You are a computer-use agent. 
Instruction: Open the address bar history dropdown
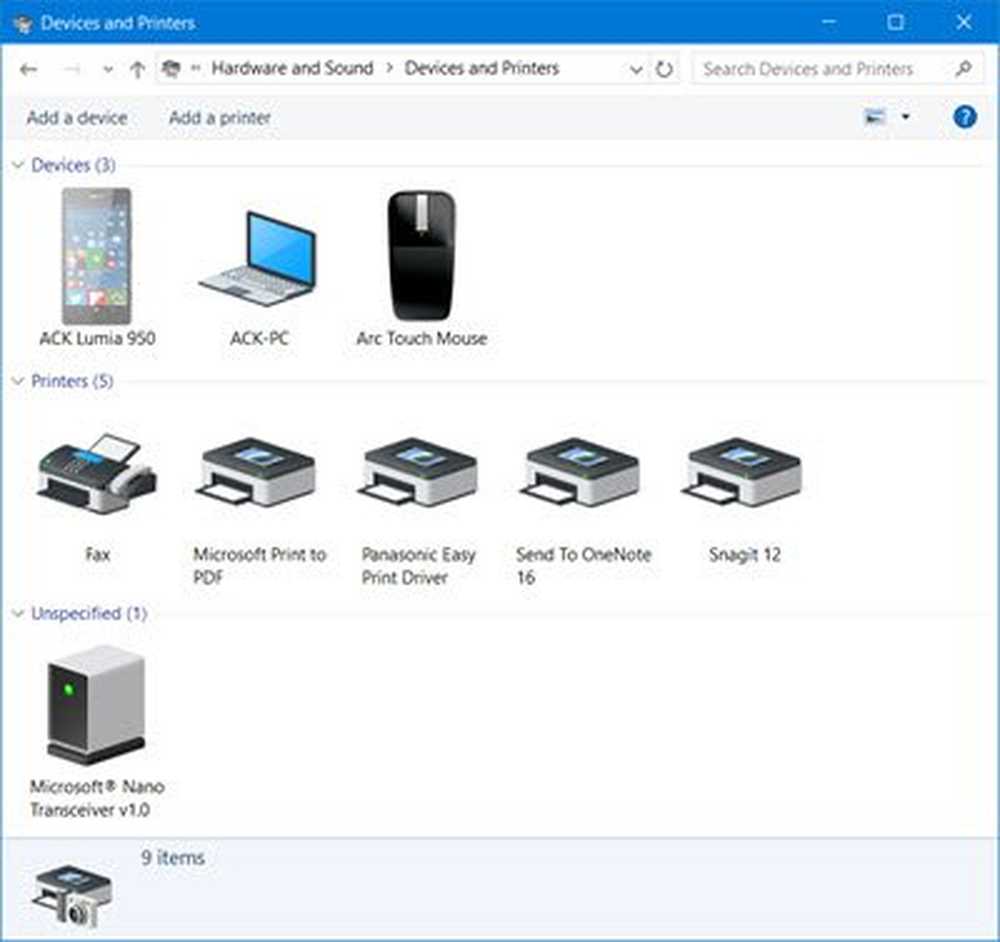pos(635,70)
